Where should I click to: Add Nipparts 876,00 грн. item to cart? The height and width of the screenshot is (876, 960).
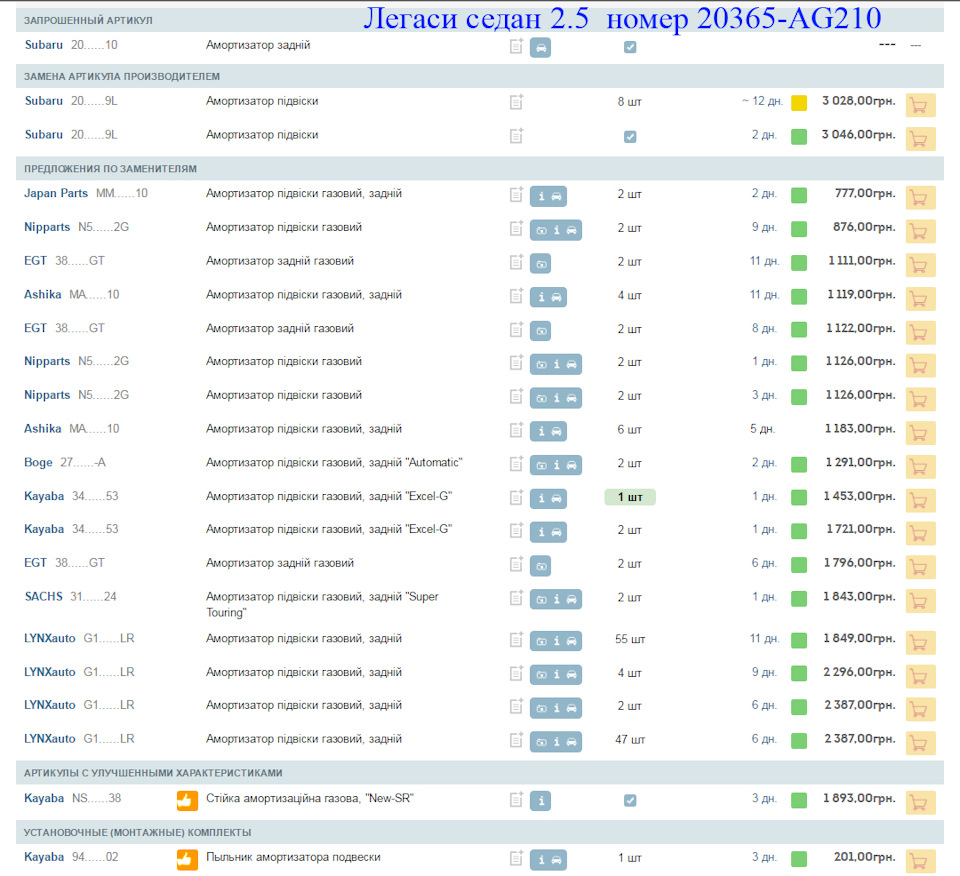pos(920,231)
